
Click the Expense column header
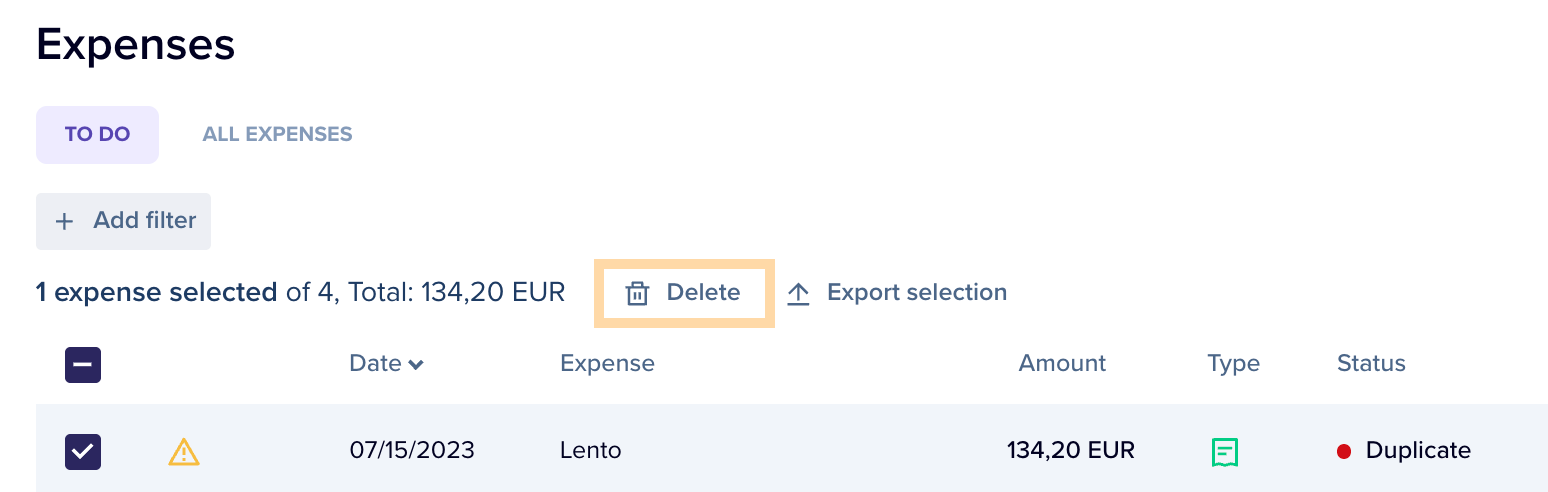tap(607, 364)
